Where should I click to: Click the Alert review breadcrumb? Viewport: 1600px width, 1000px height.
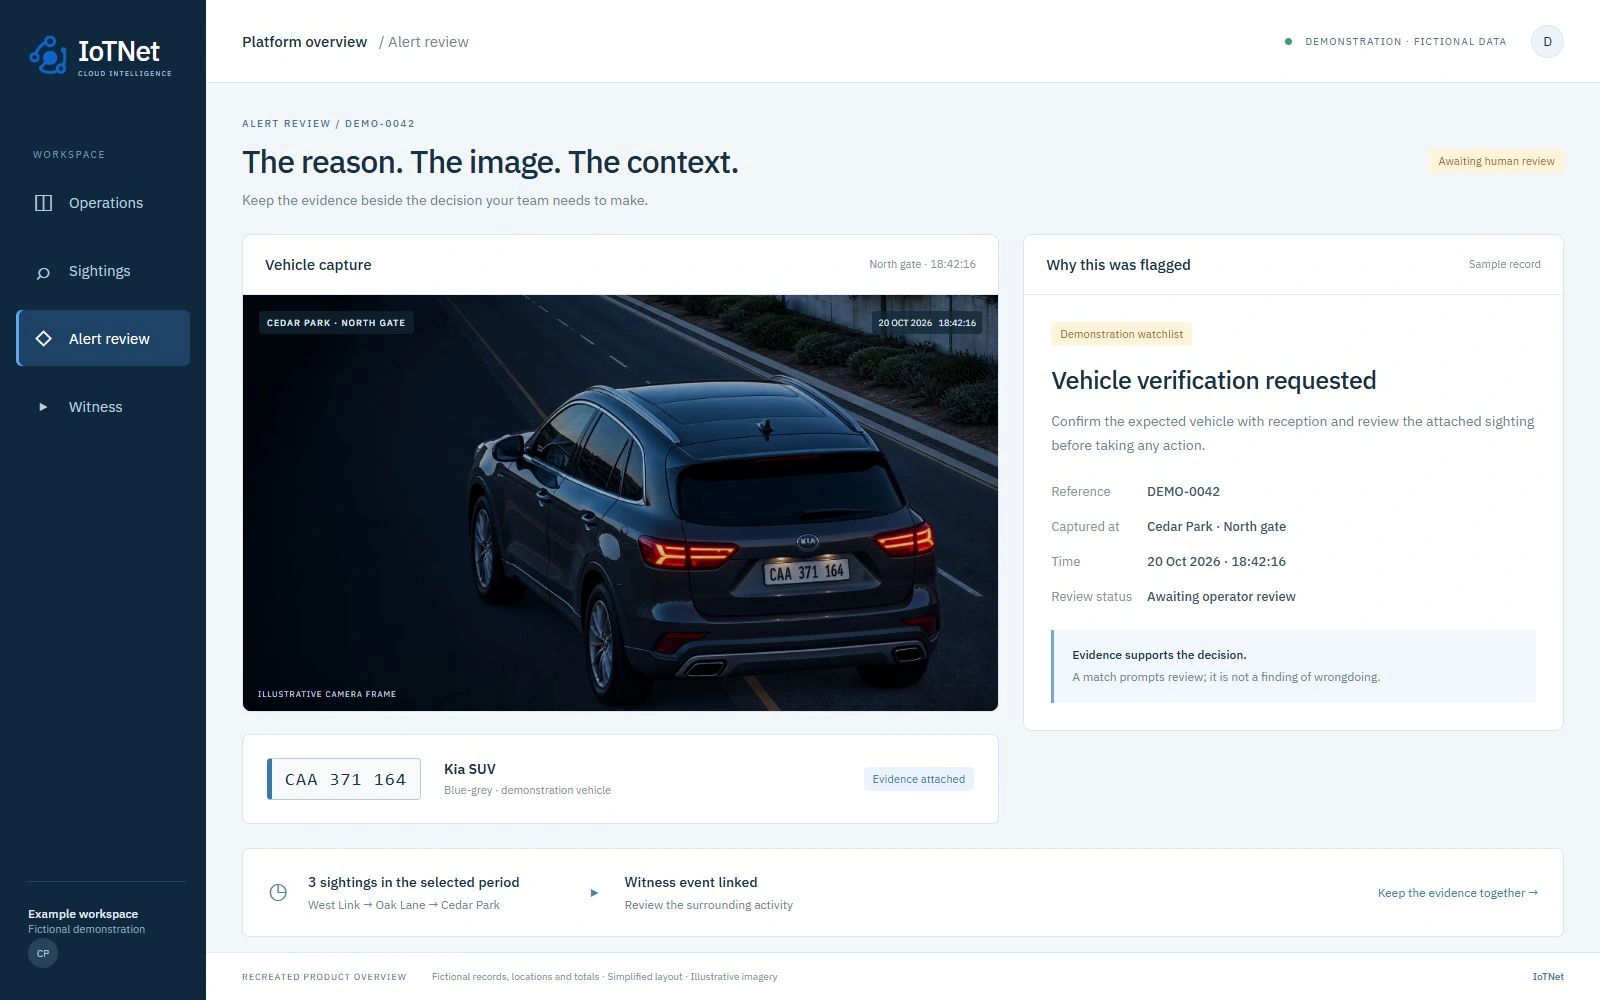pyautogui.click(x=428, y=42)
